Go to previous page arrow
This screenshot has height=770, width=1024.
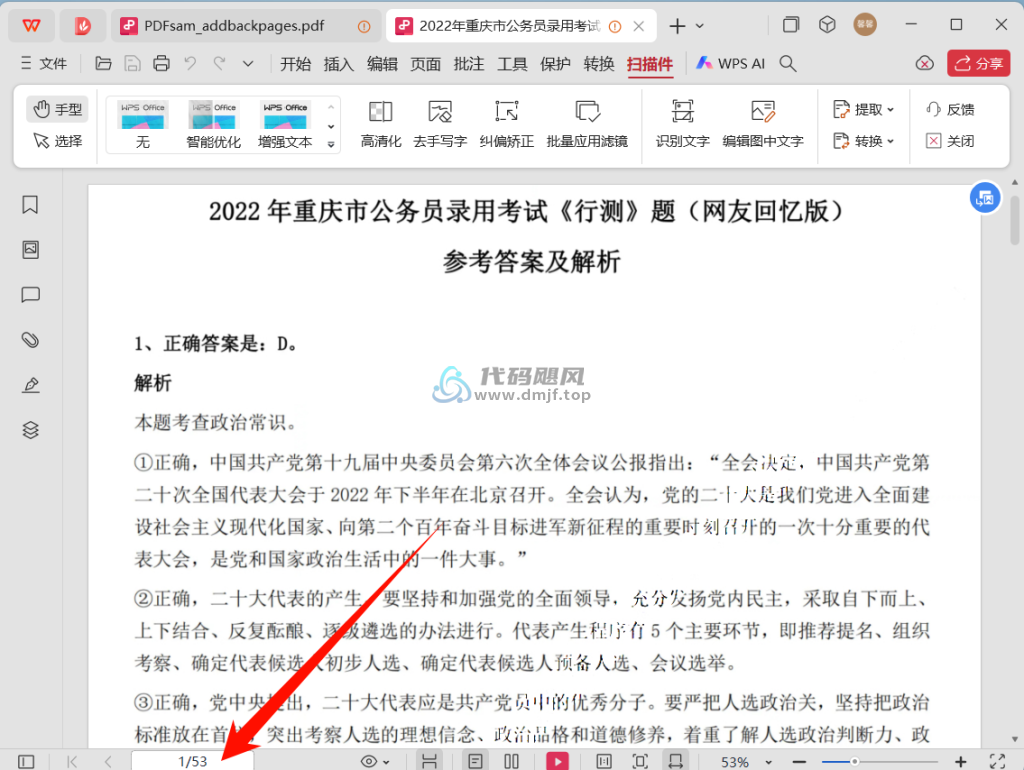pyautogui.click(x=108, y=762)
